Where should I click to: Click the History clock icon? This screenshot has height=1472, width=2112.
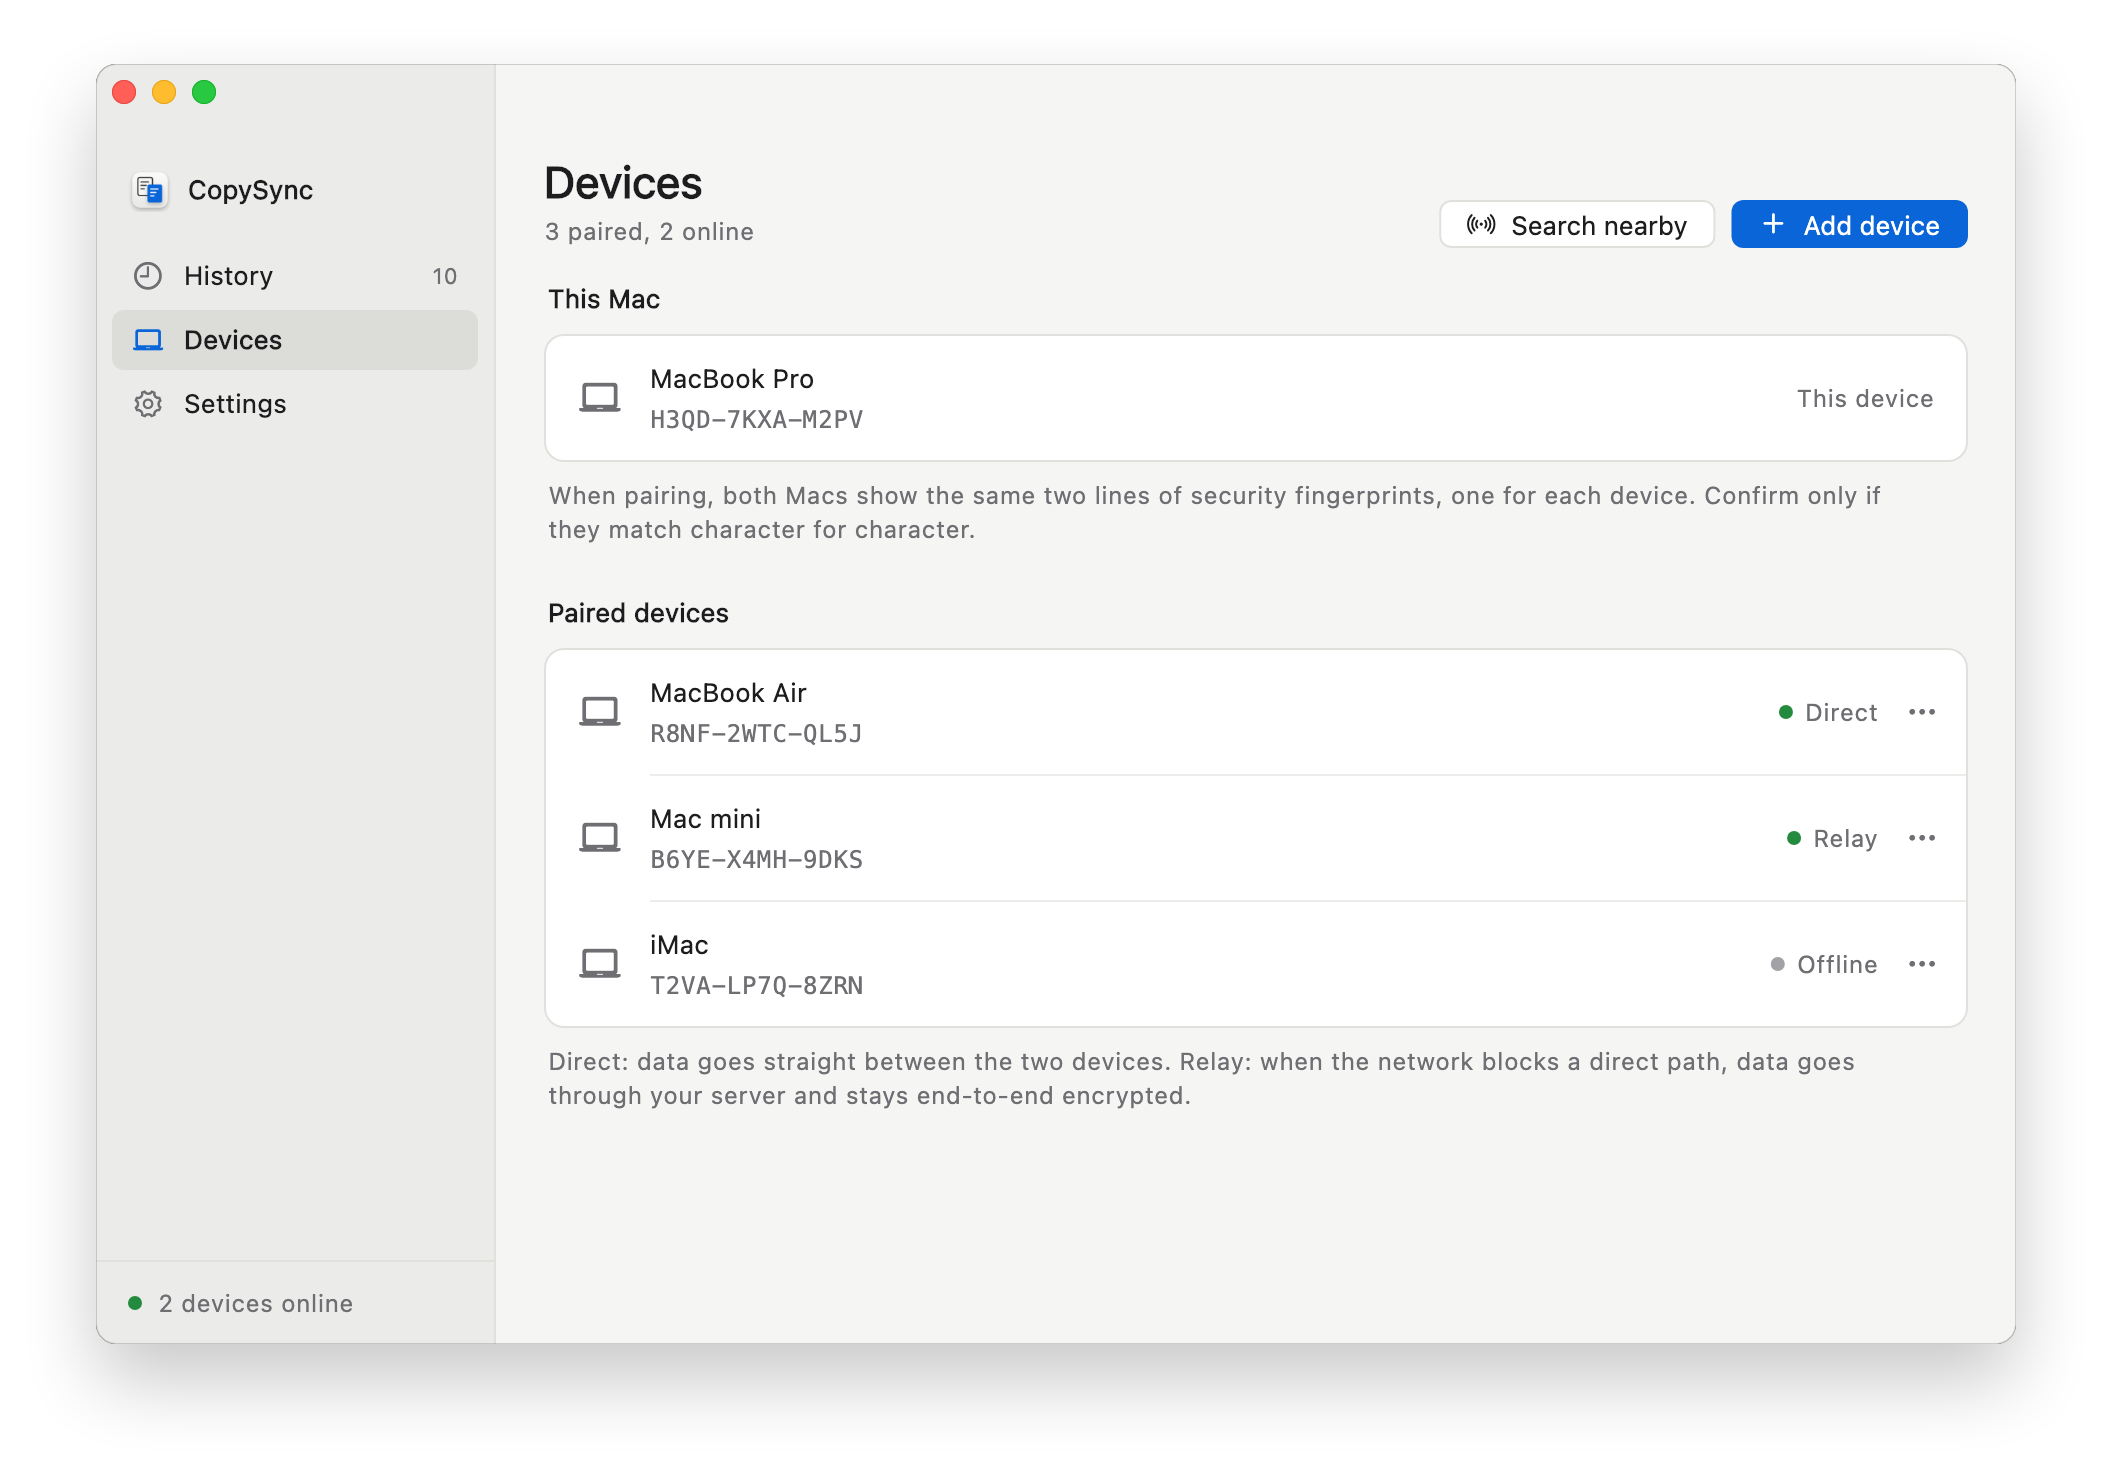(148, 276)
